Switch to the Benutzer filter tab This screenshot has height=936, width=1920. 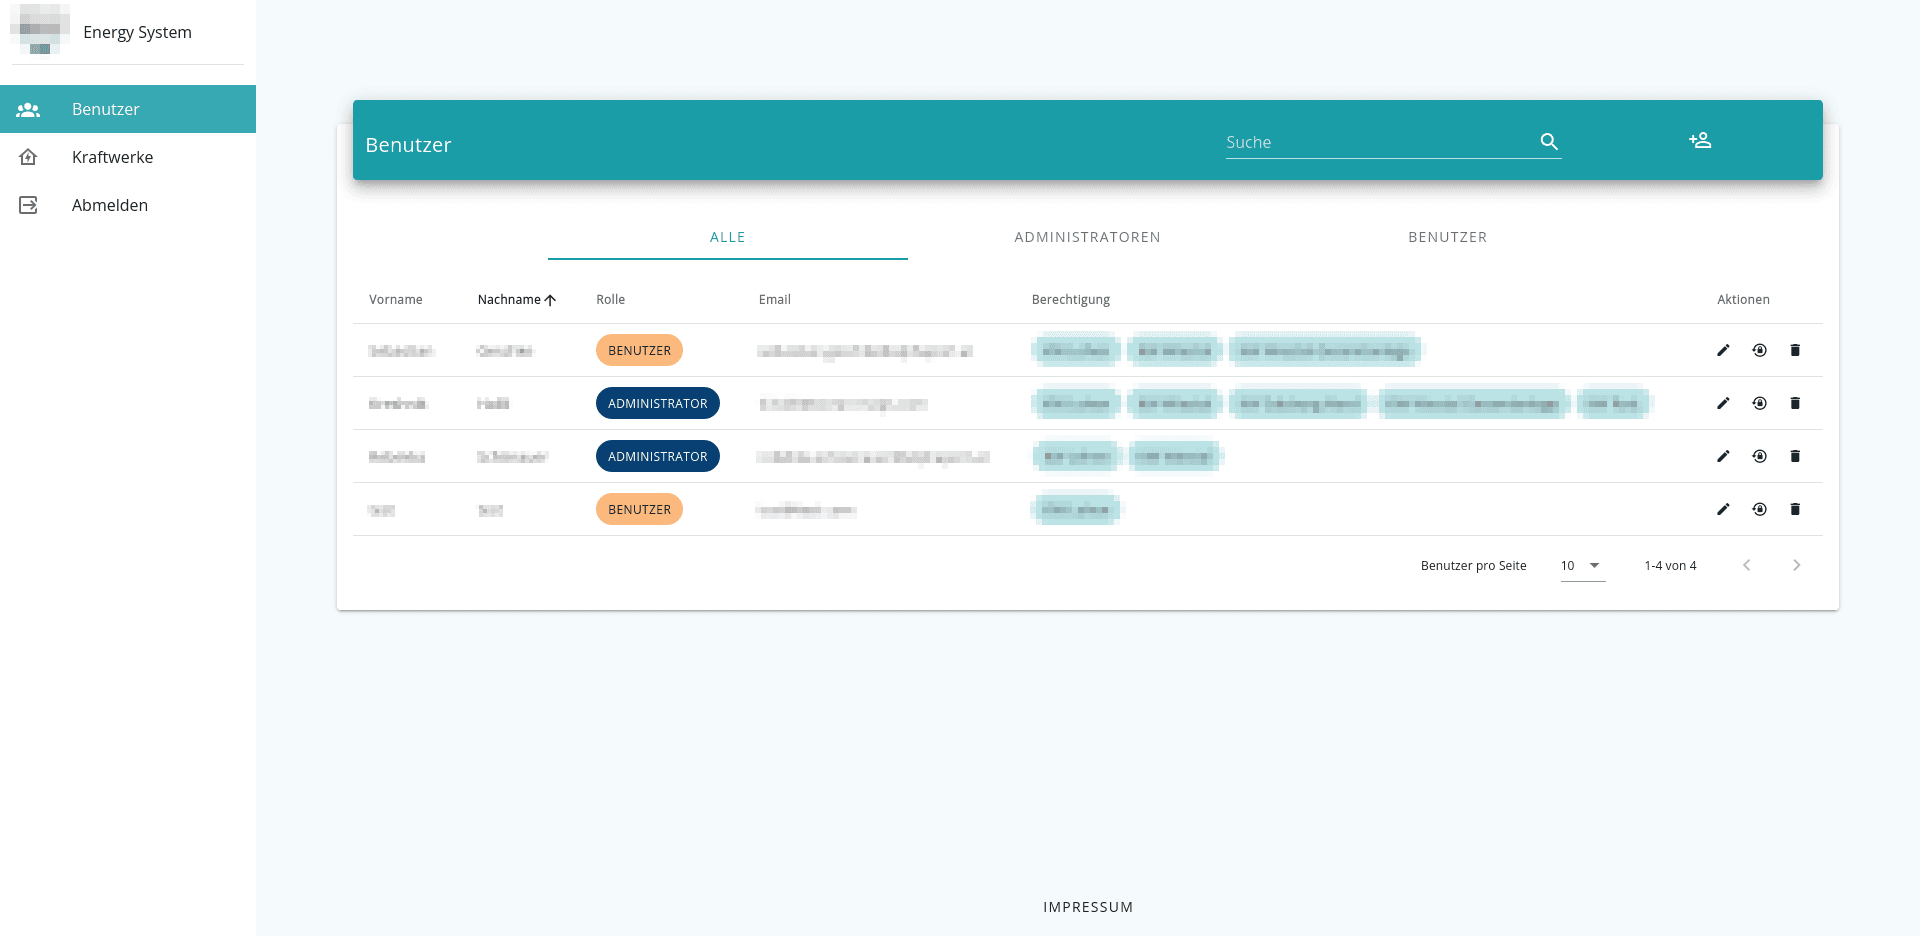1447,237
